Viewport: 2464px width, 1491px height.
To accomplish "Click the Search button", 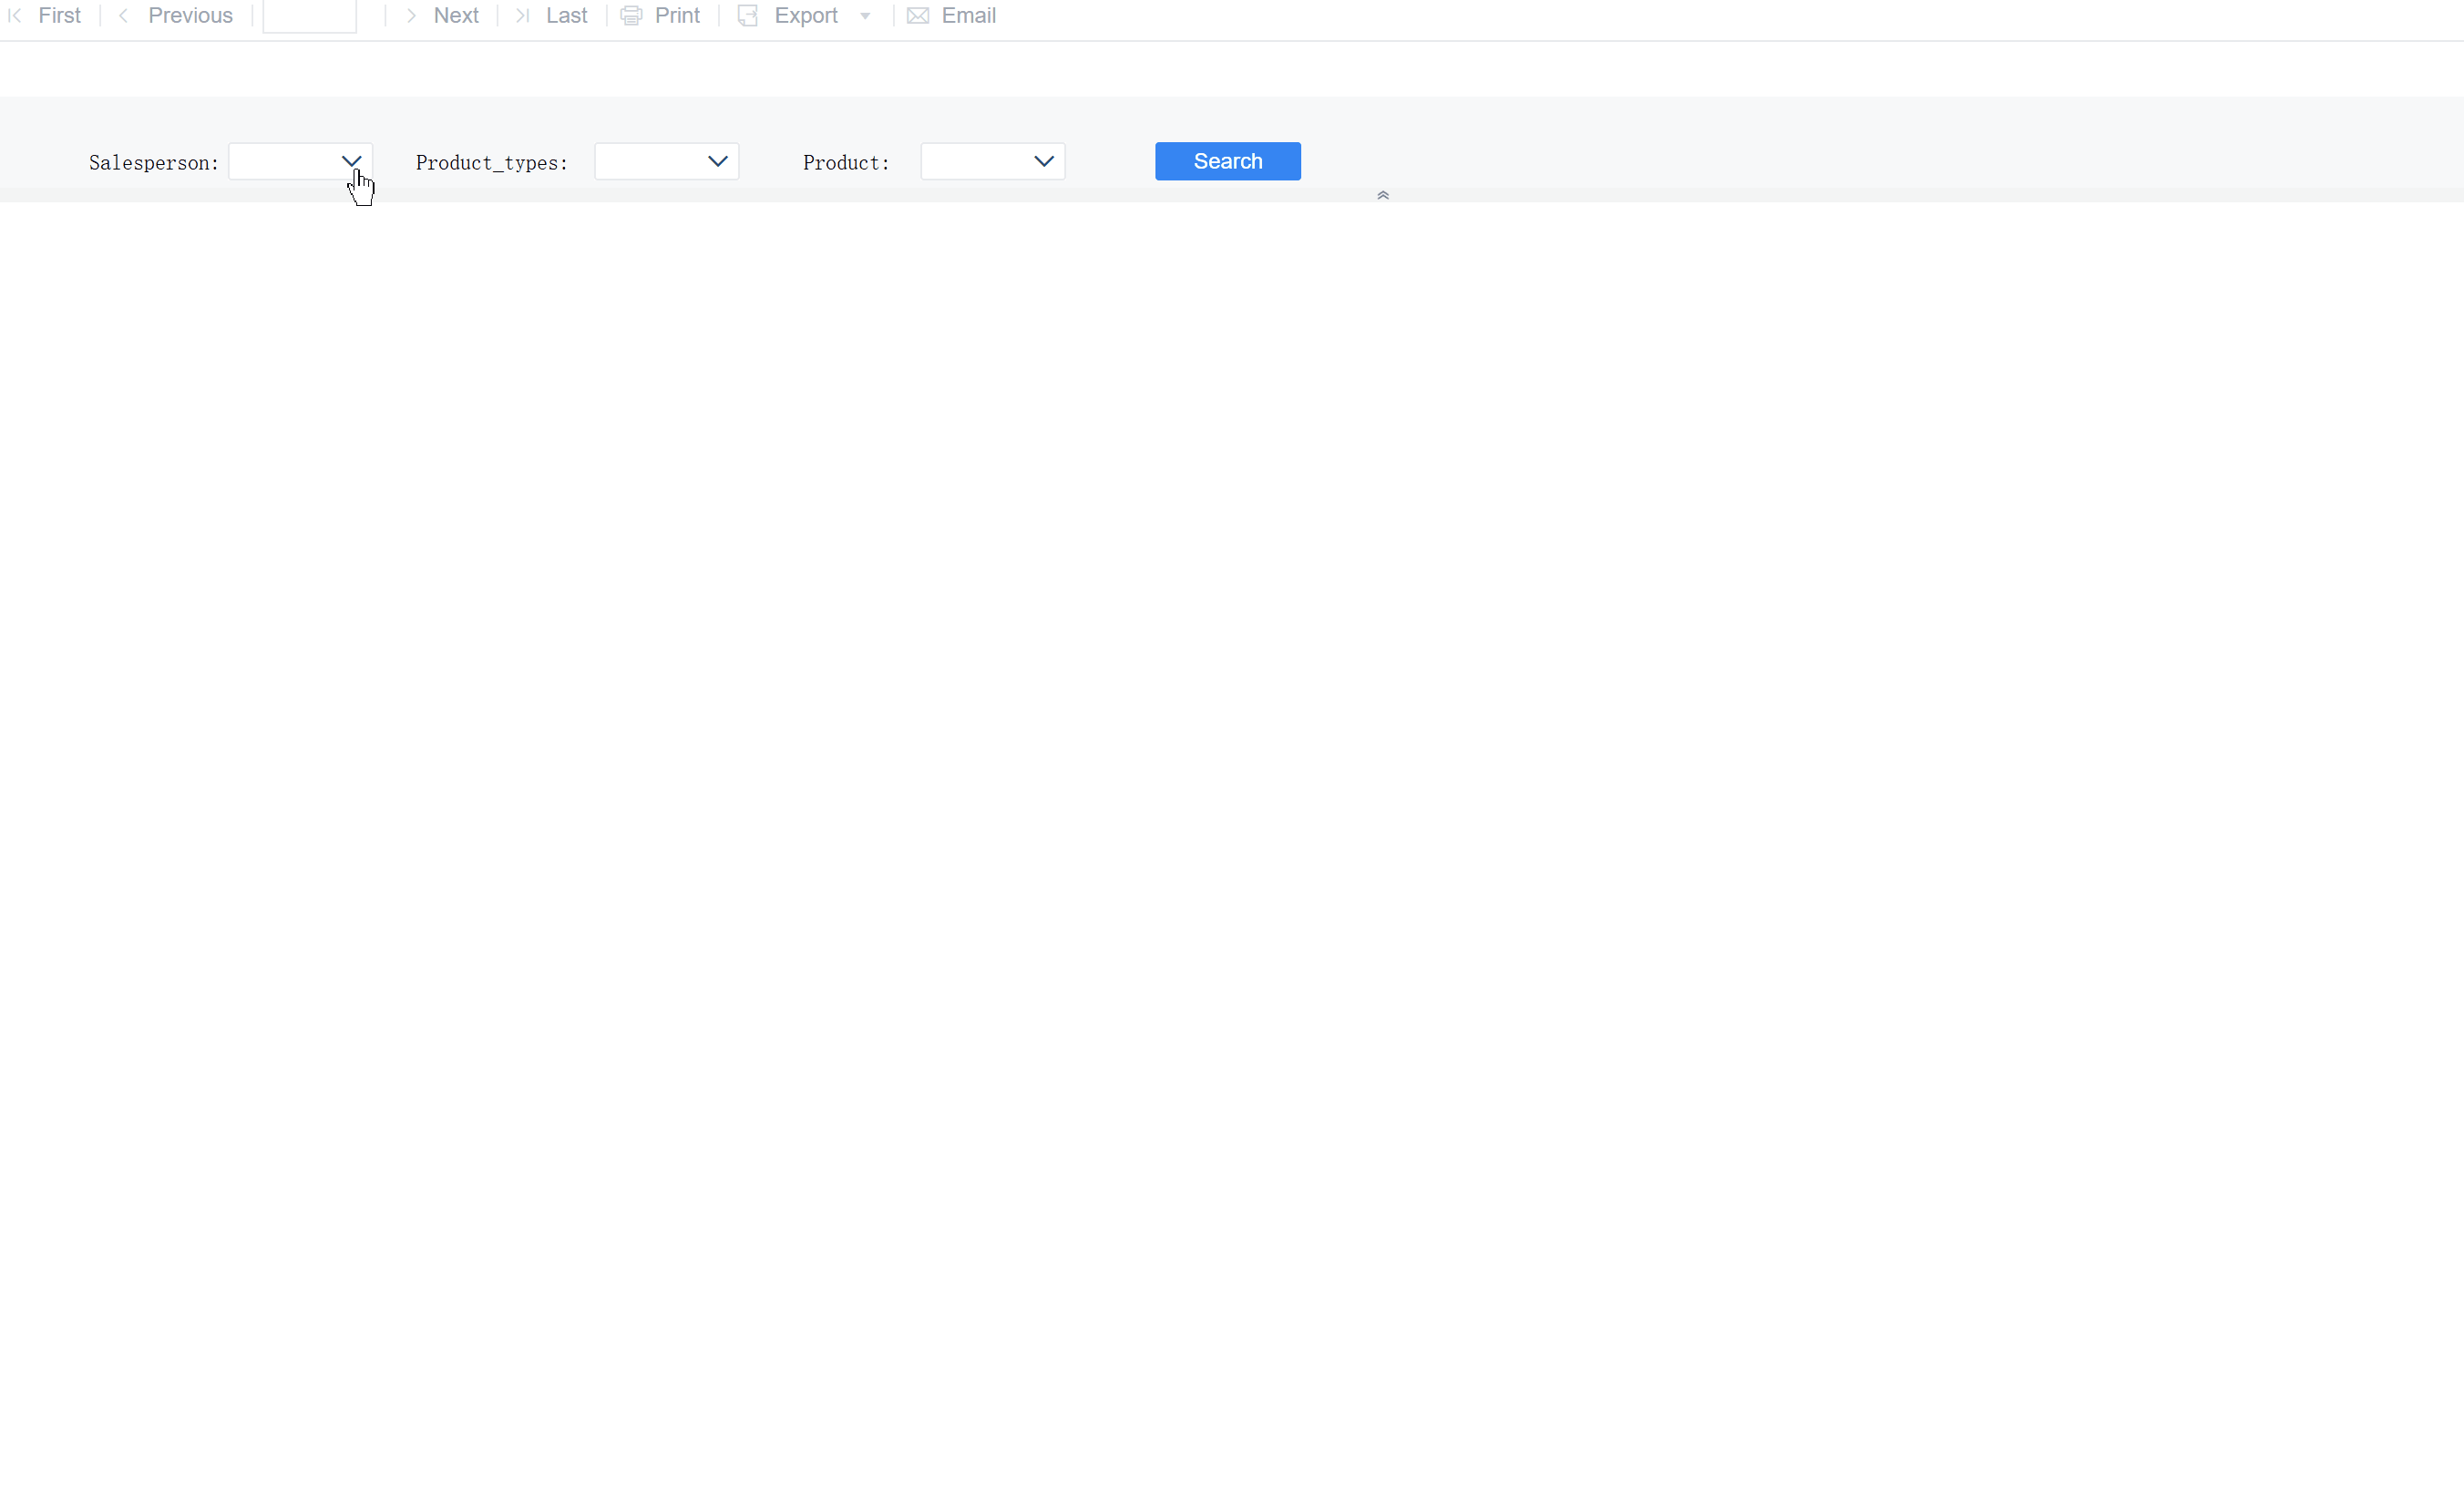I will point(1227,161).
